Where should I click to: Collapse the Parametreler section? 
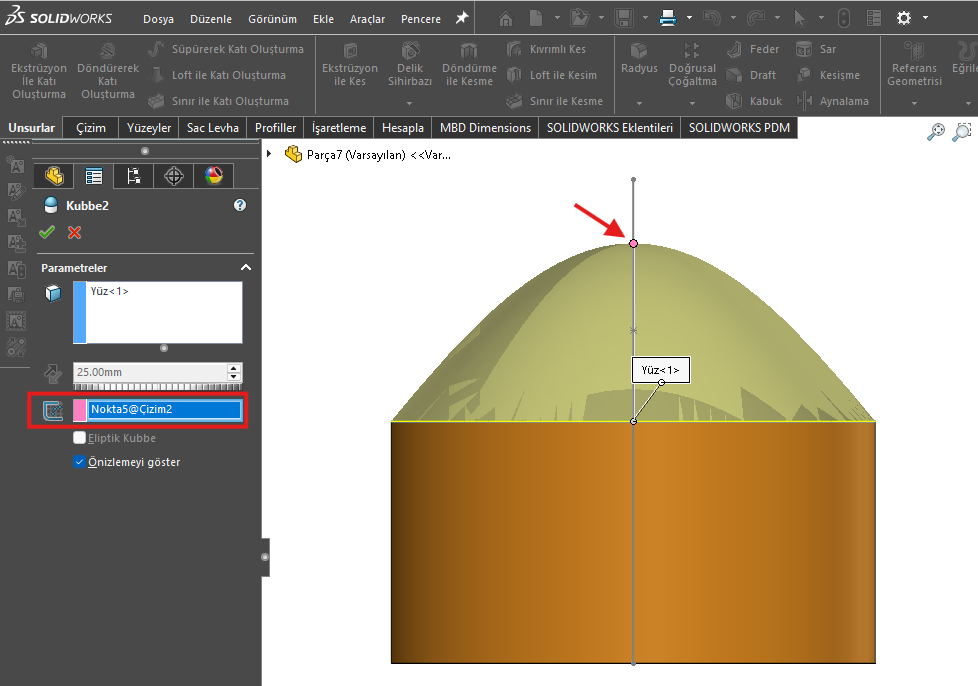coord(246,268)
